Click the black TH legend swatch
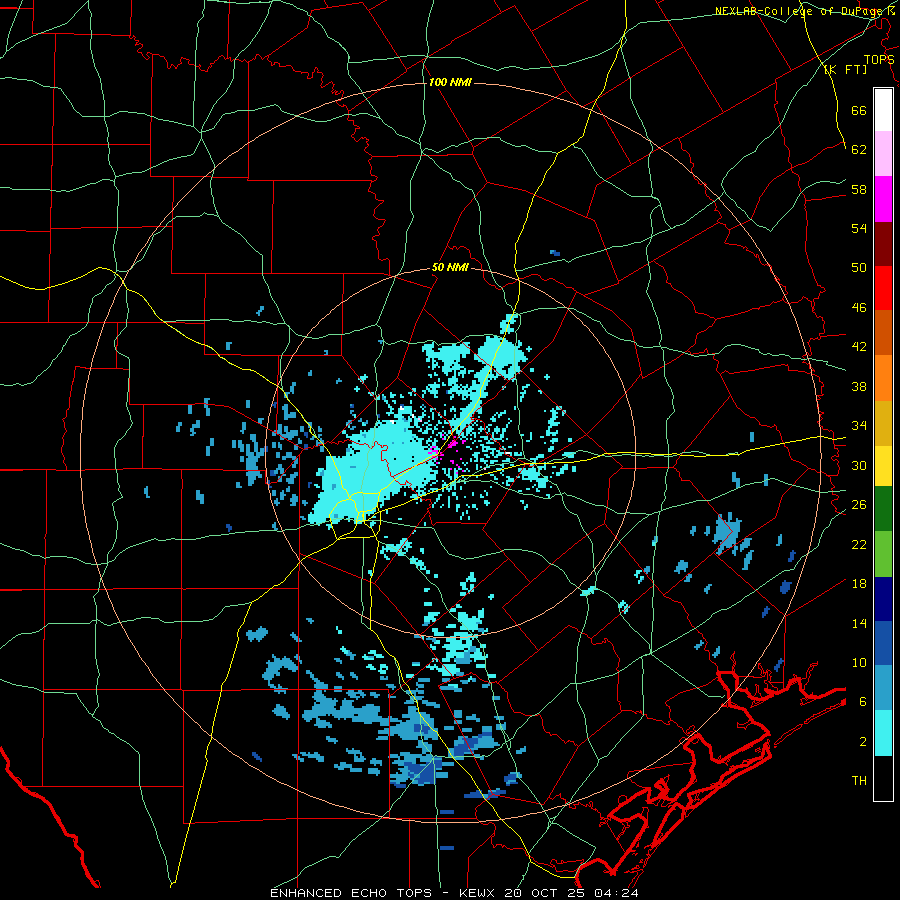 (883, 778)
